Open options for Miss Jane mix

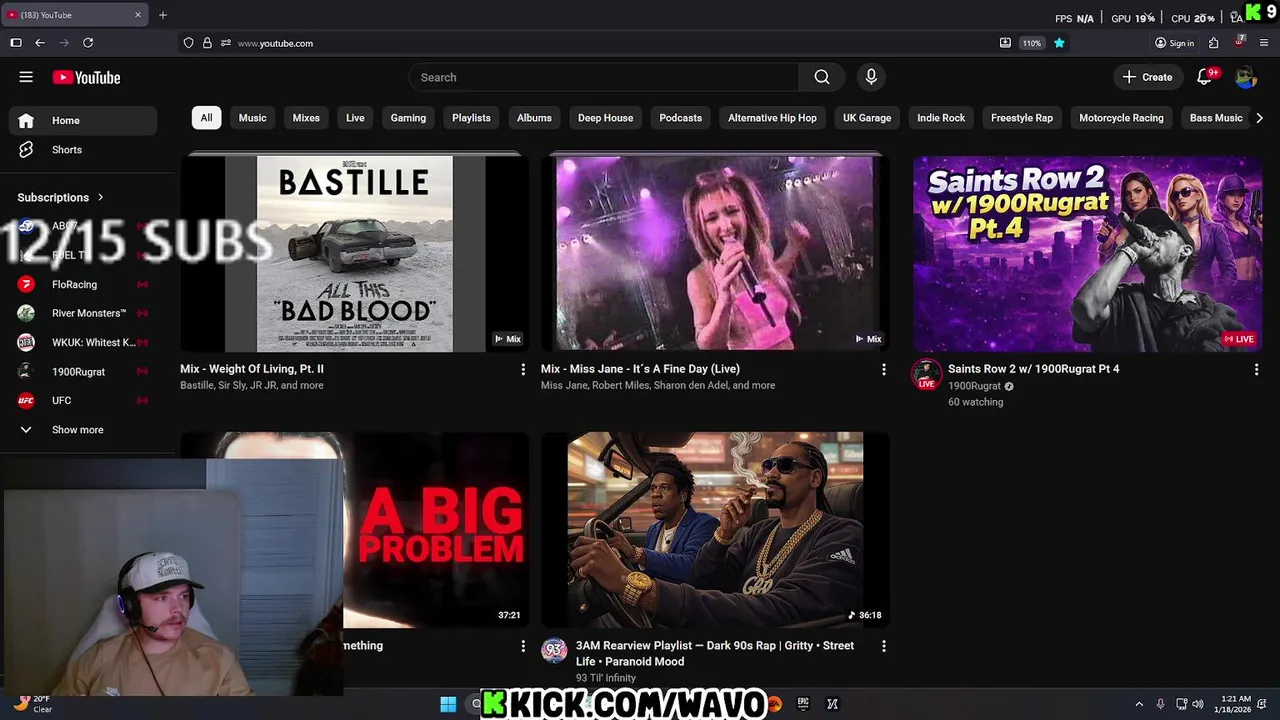[x=883, y=370]
